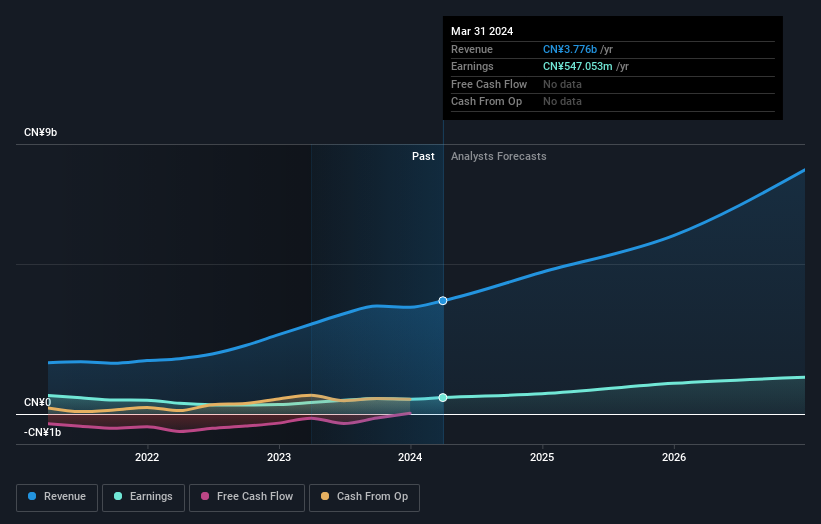The width and height of the screenshot is (821, 524).
Task: Toggle the Cash From Op legend button
Action: [364, 497]
